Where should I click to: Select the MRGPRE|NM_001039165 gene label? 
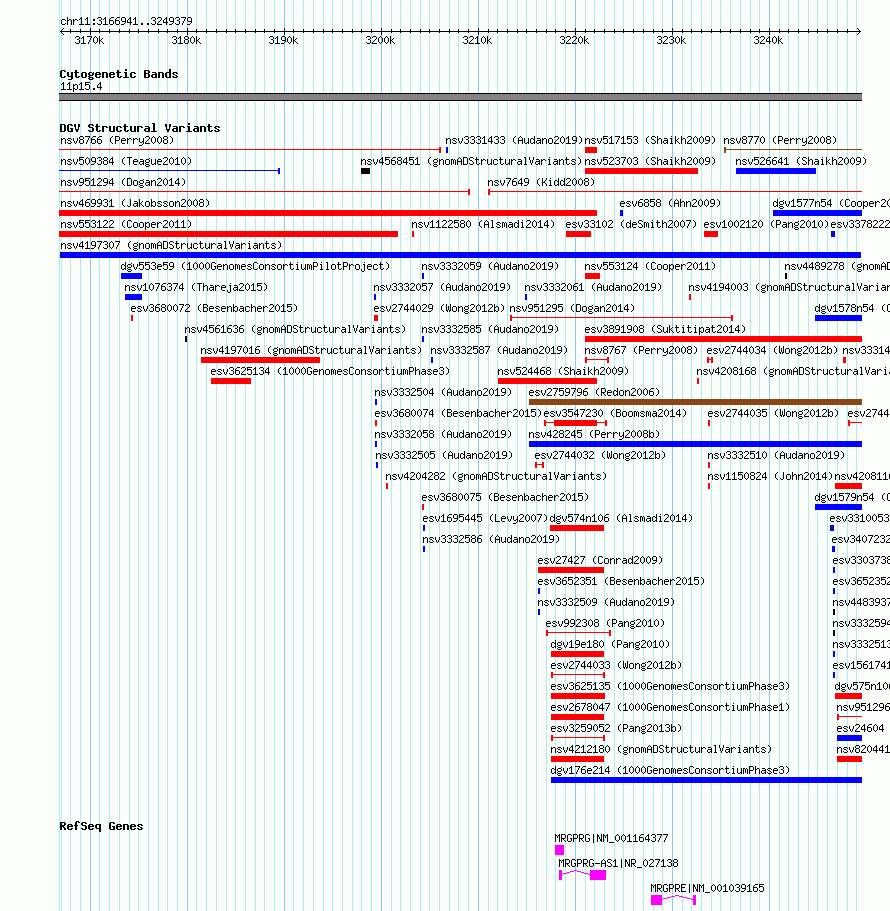point(707,888)
